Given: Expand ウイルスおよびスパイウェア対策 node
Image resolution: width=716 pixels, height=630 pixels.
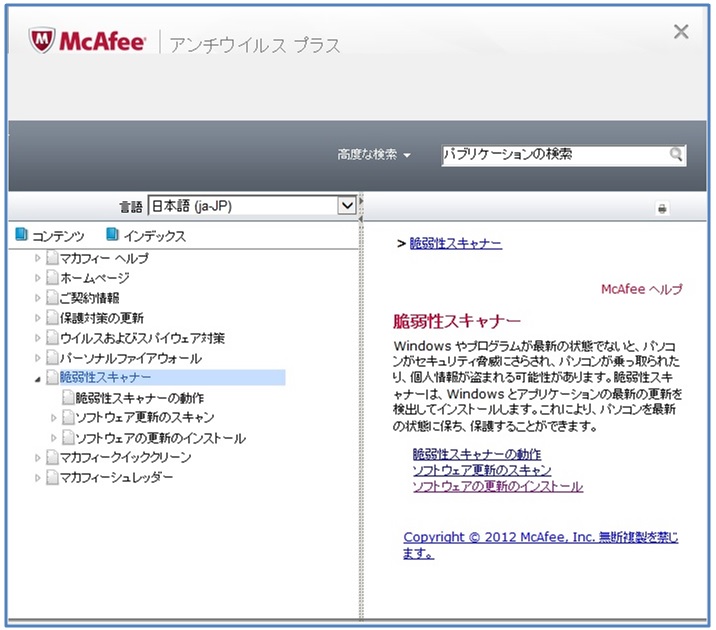Looking at the screenshot, I should point(37,338).
